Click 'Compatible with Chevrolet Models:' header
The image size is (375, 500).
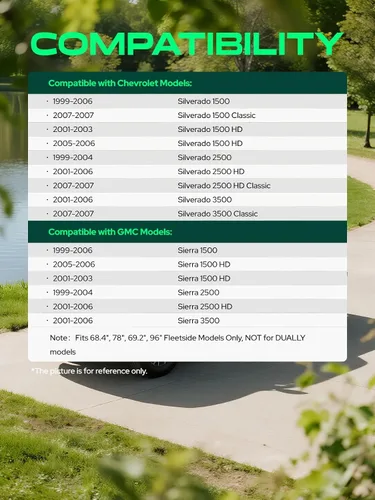(x=120, y=83)
